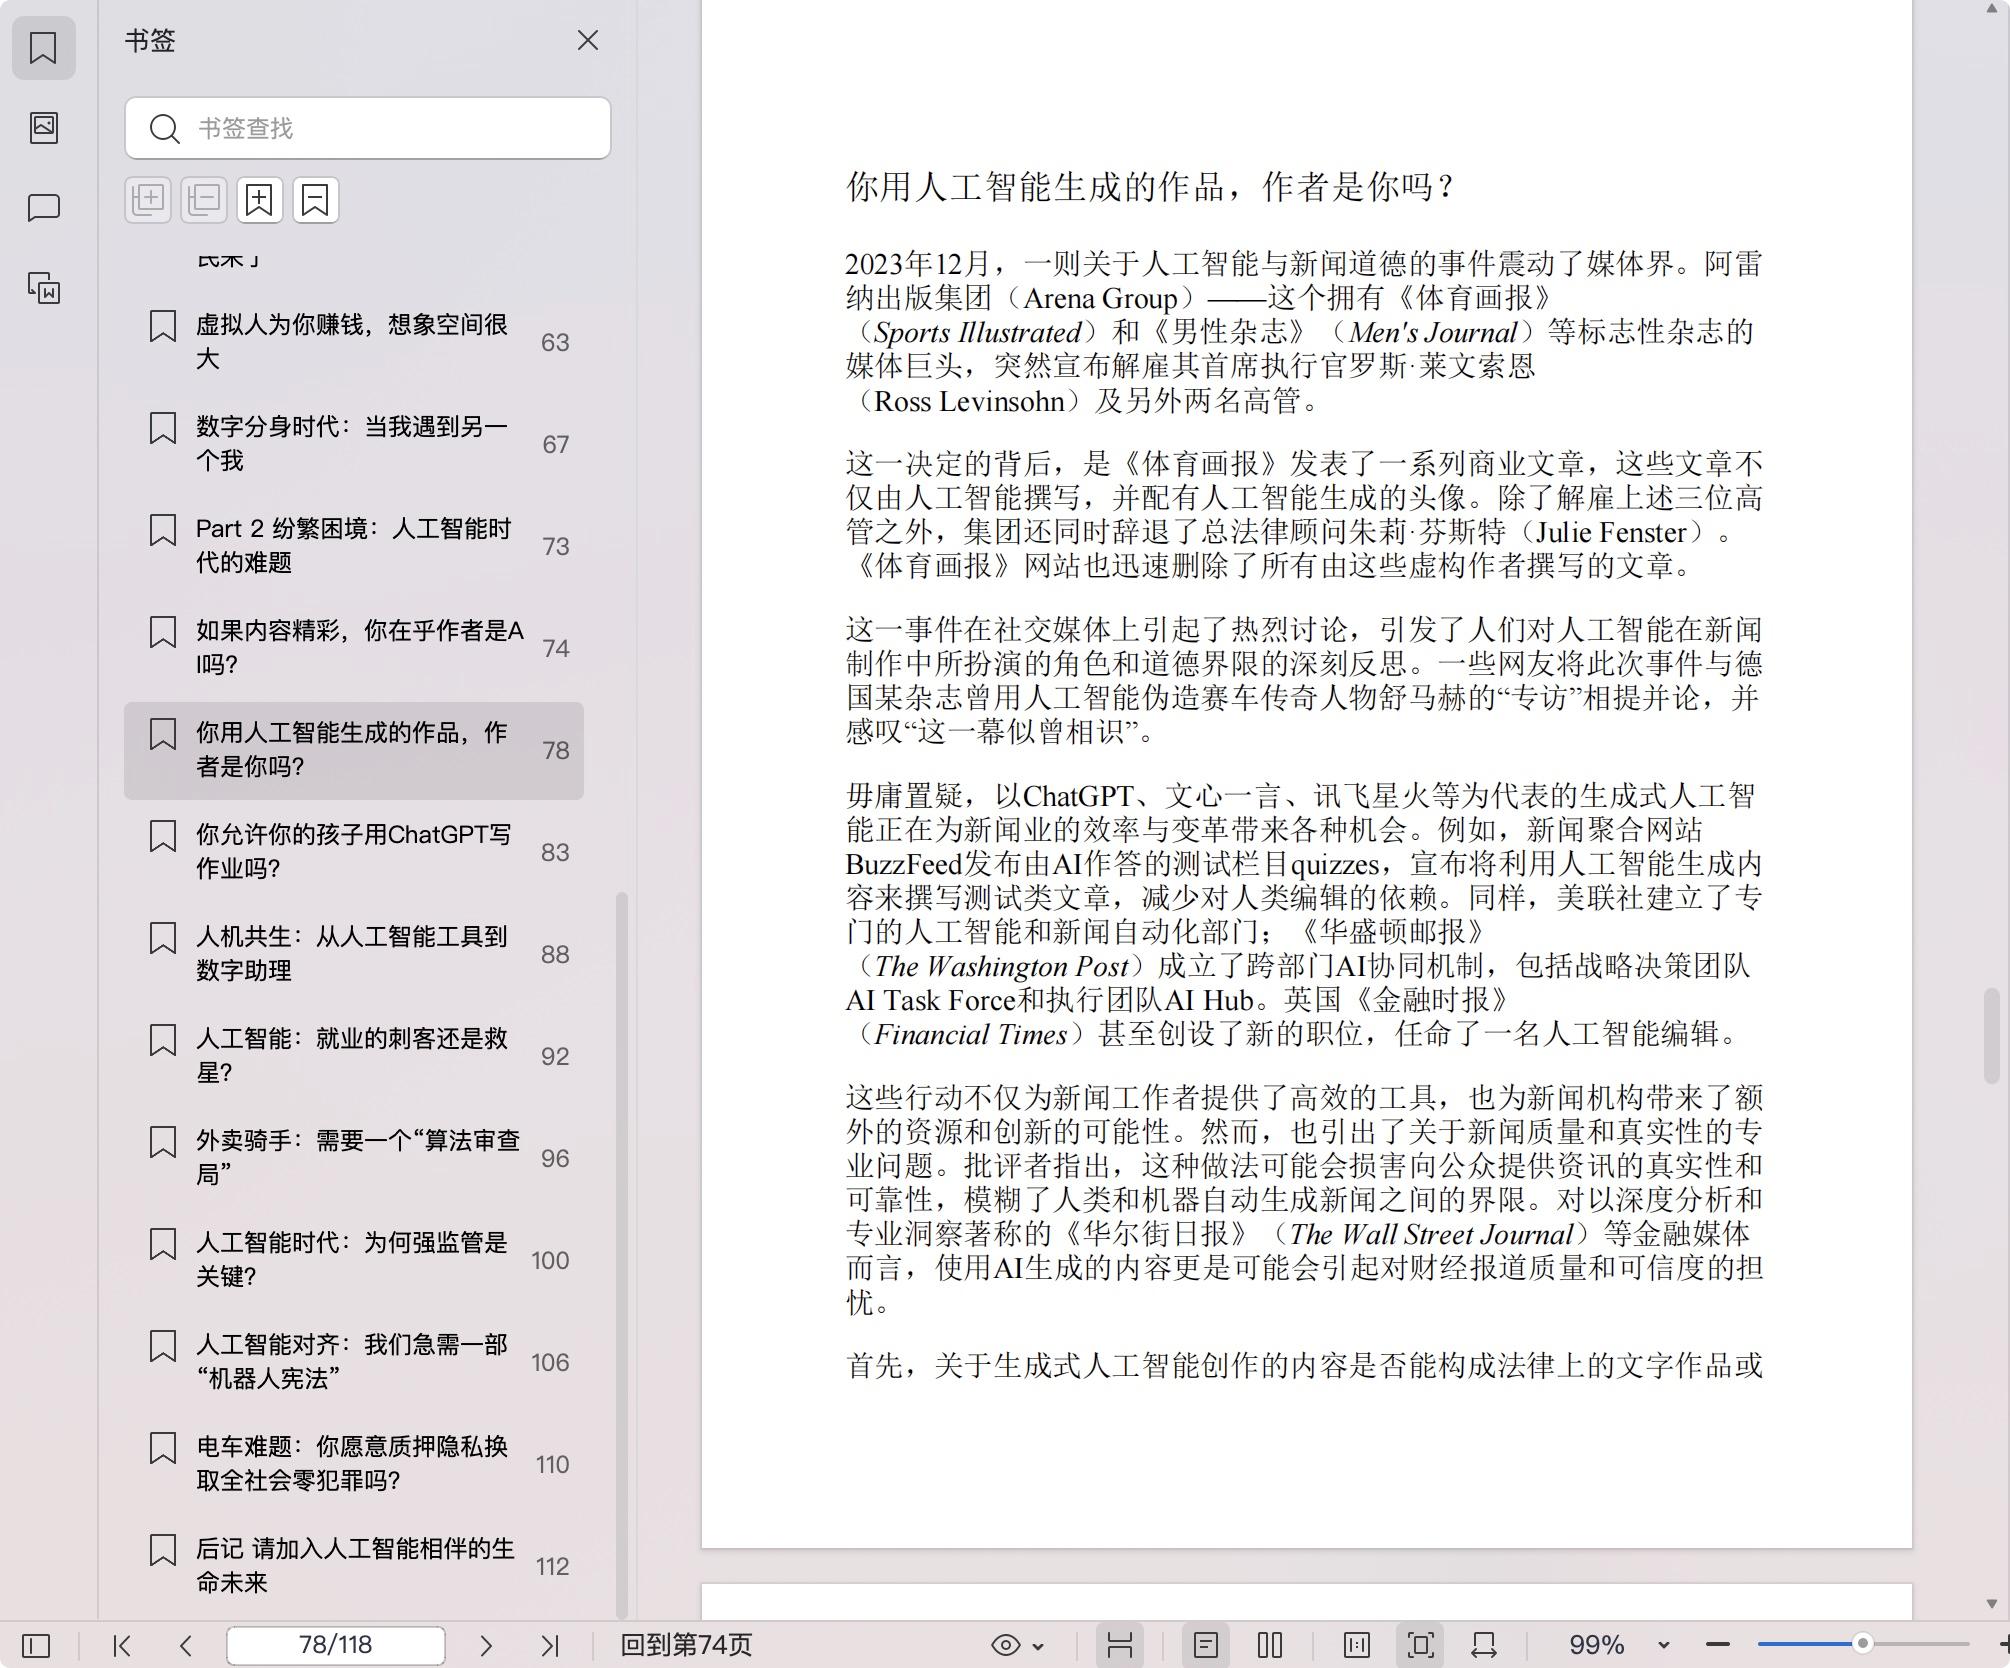2010x1668 pixels.
Task: Open bookmark 人机共生:从人工智能工具到数字助理
Action: pyautogui.click(x=354, y=954)
